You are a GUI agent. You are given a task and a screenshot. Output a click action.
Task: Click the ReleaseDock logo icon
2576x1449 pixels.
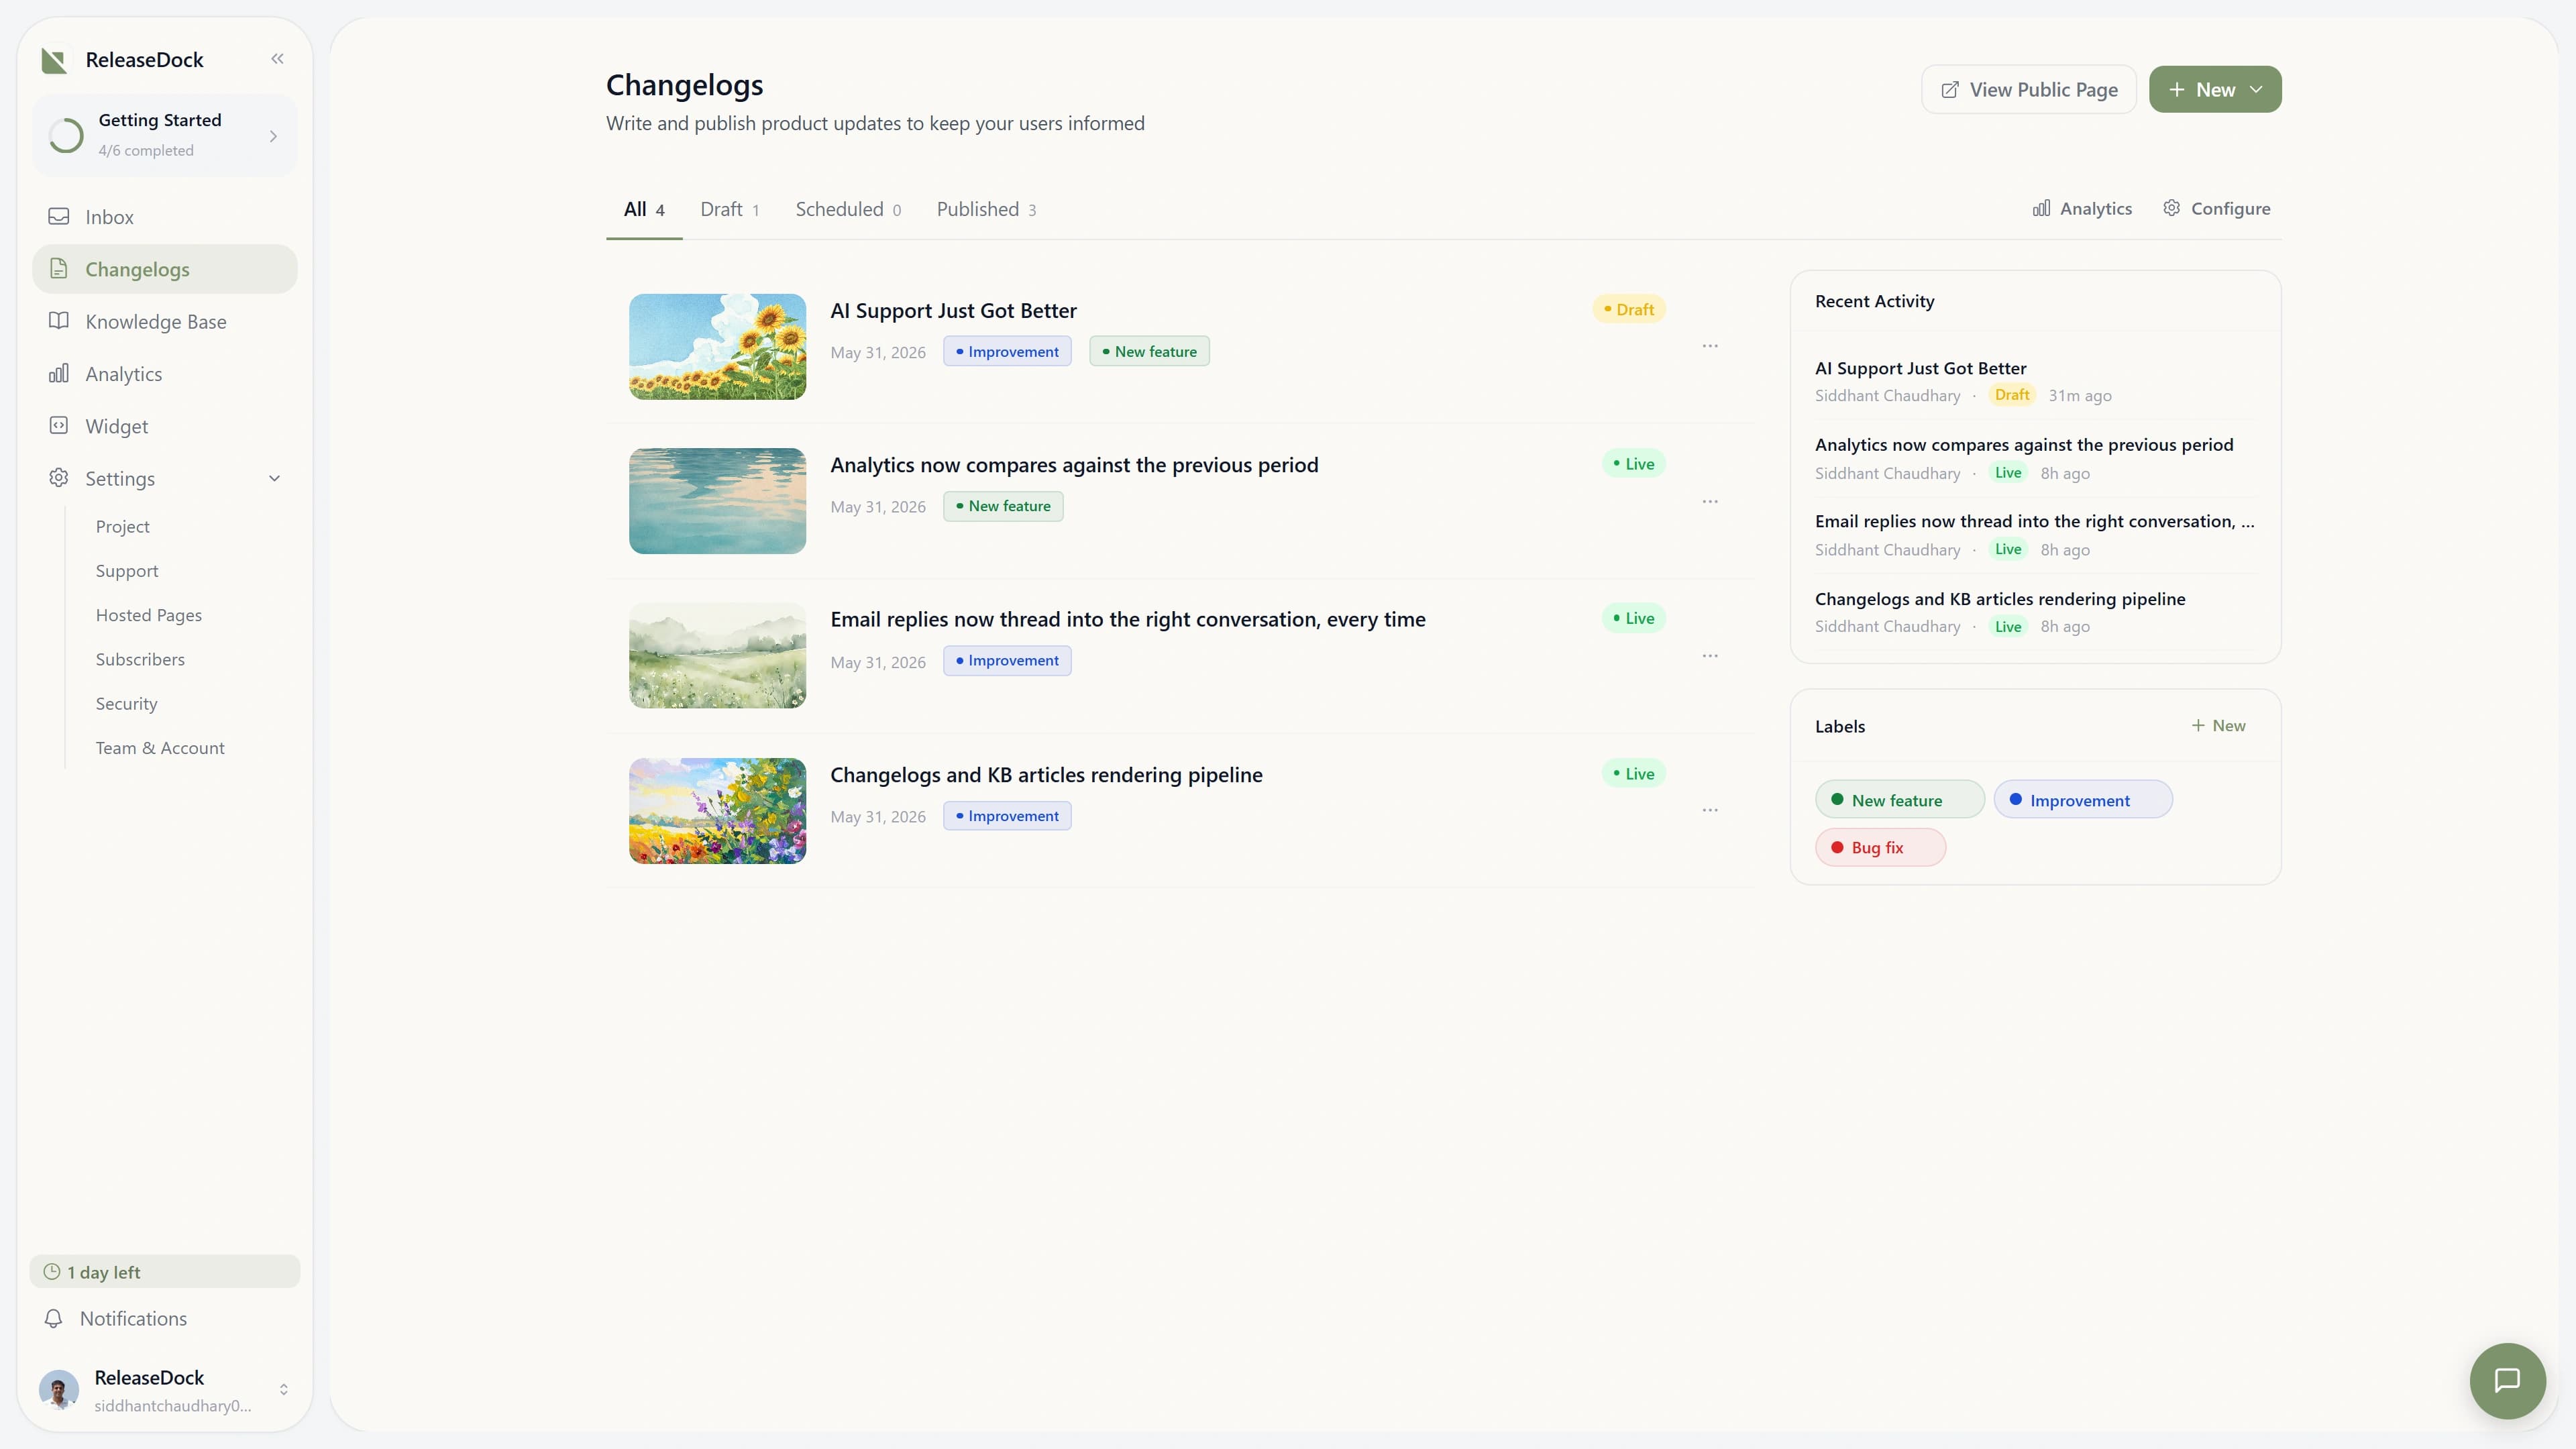(54, 60)
